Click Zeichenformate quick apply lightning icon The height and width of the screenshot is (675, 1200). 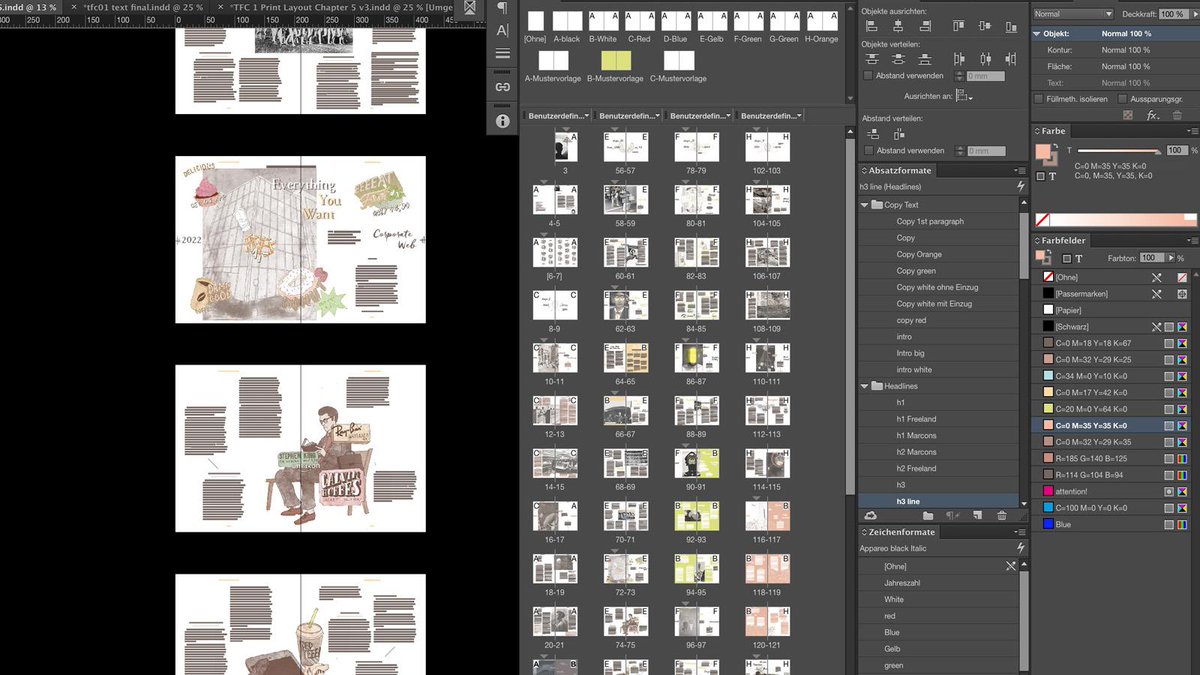(x=1020, y=548)
